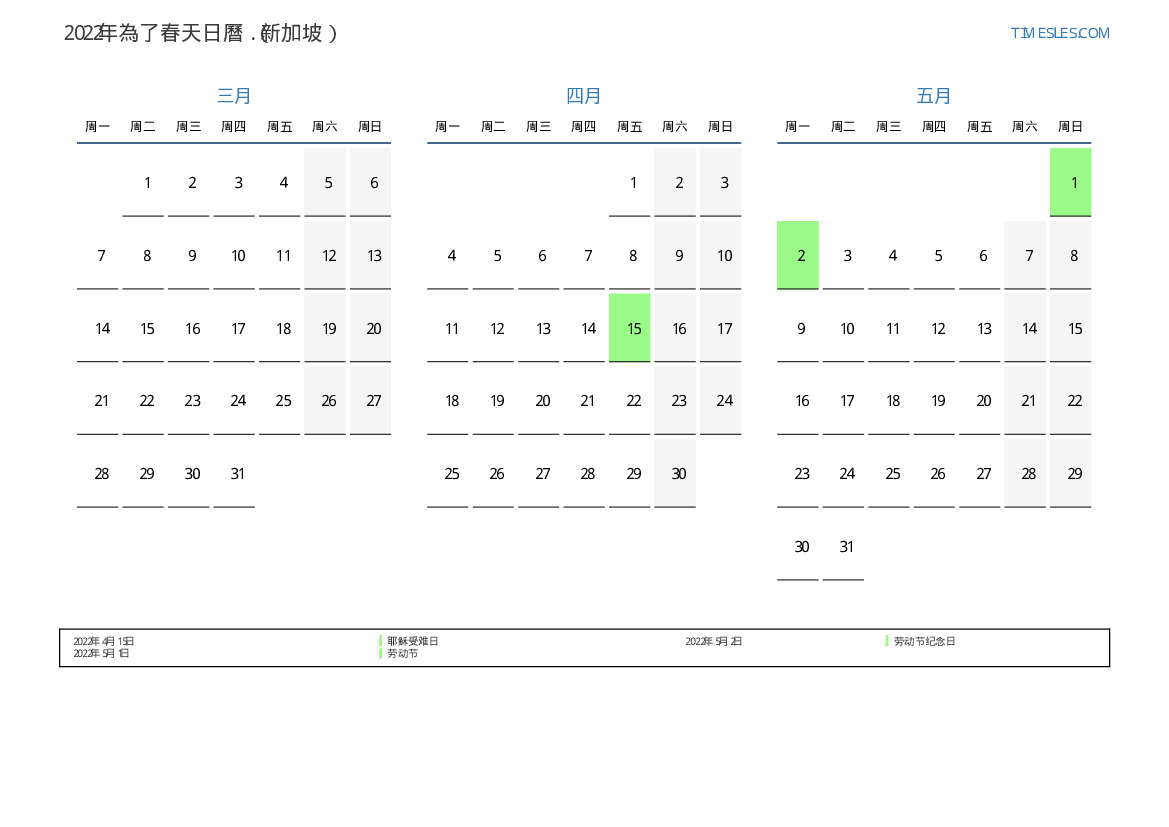The height and width of the screenshot is (827, 1169).
Task: Select the green May 2 date cell
Action: tap(798, 256)
